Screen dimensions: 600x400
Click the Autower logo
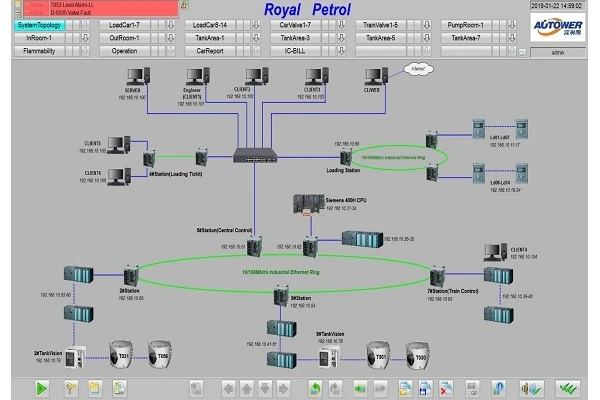(x=558, y=27)
